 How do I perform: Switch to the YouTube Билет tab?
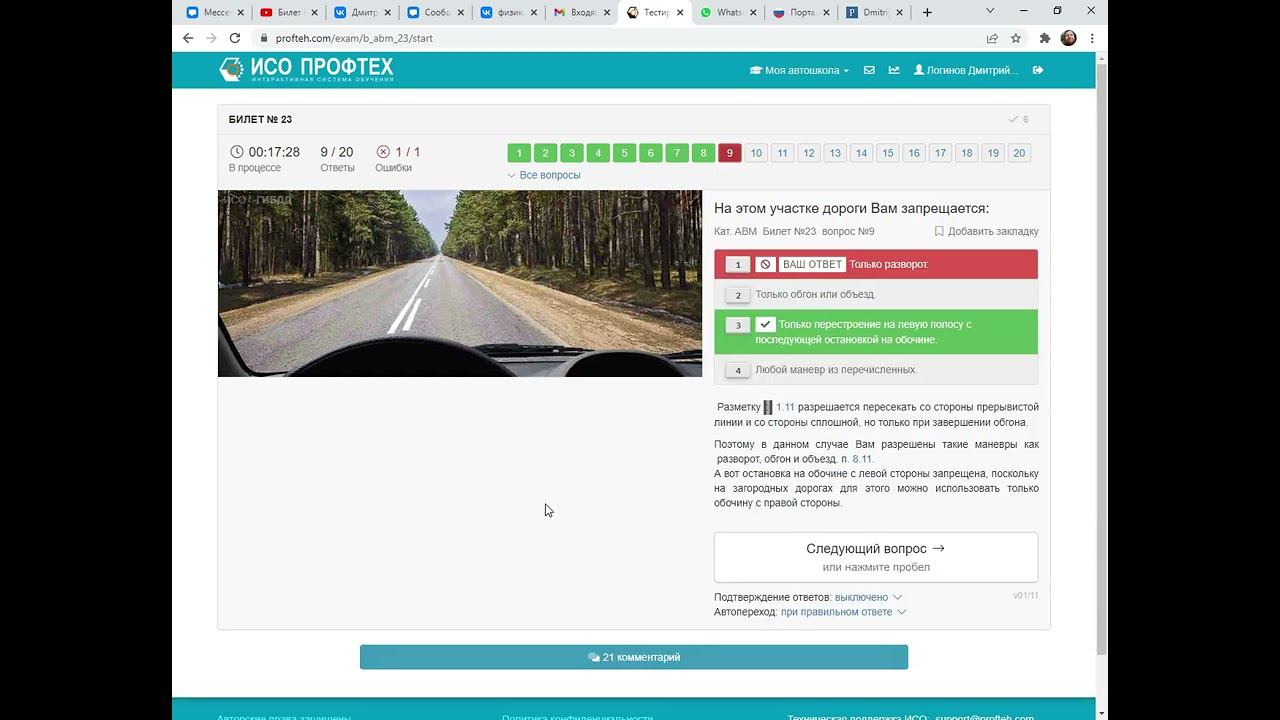click(288, 12)
